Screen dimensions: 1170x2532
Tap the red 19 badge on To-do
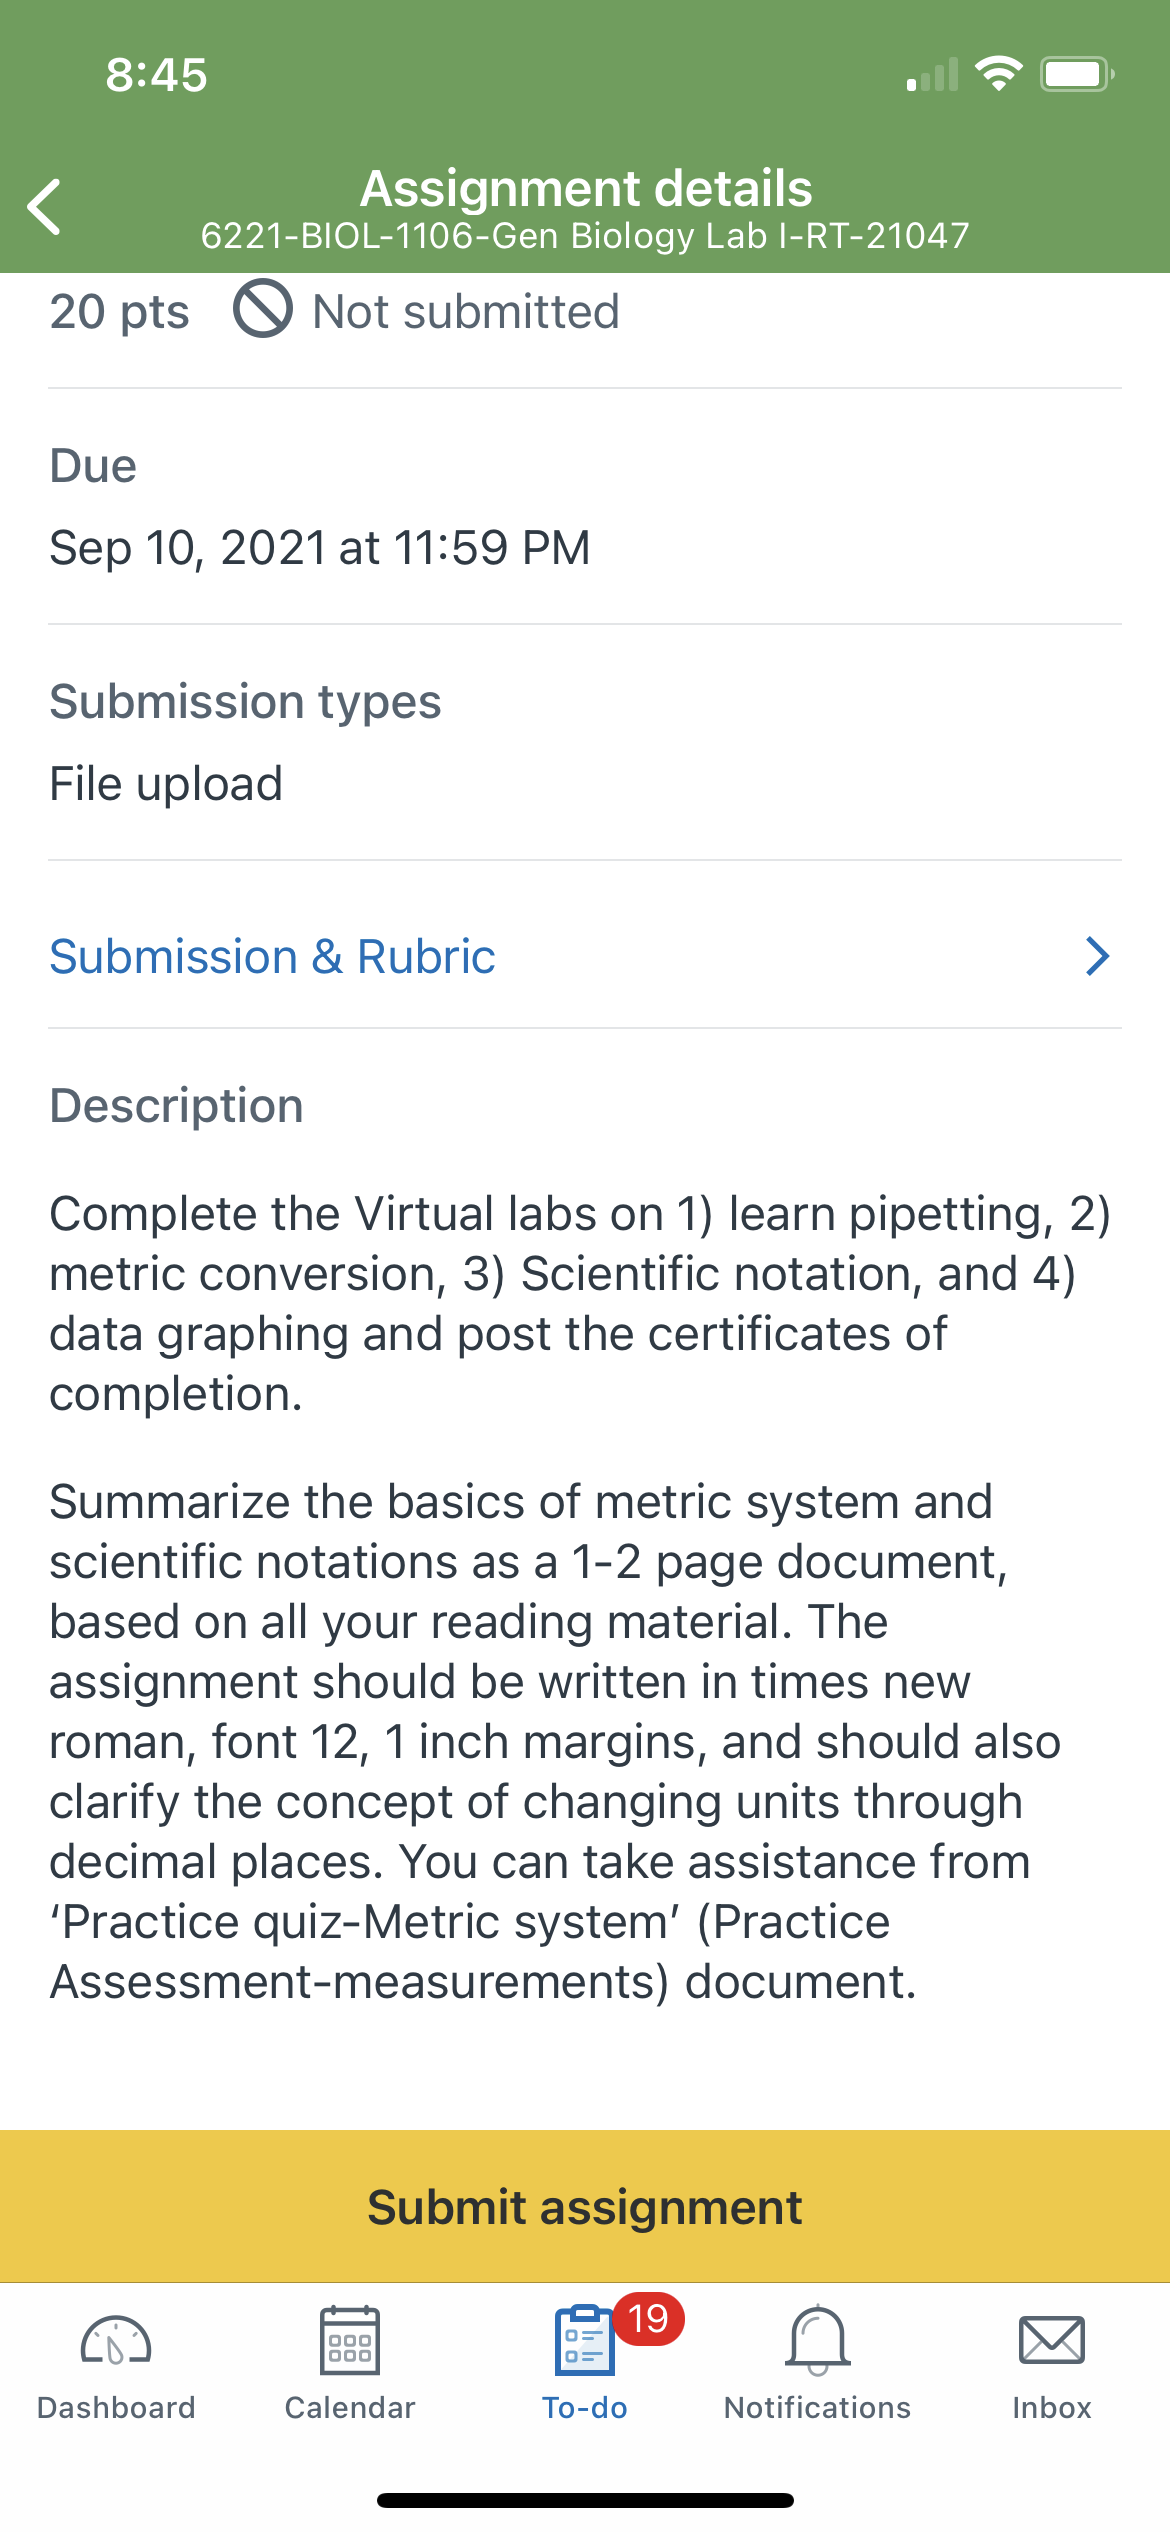648,2318
